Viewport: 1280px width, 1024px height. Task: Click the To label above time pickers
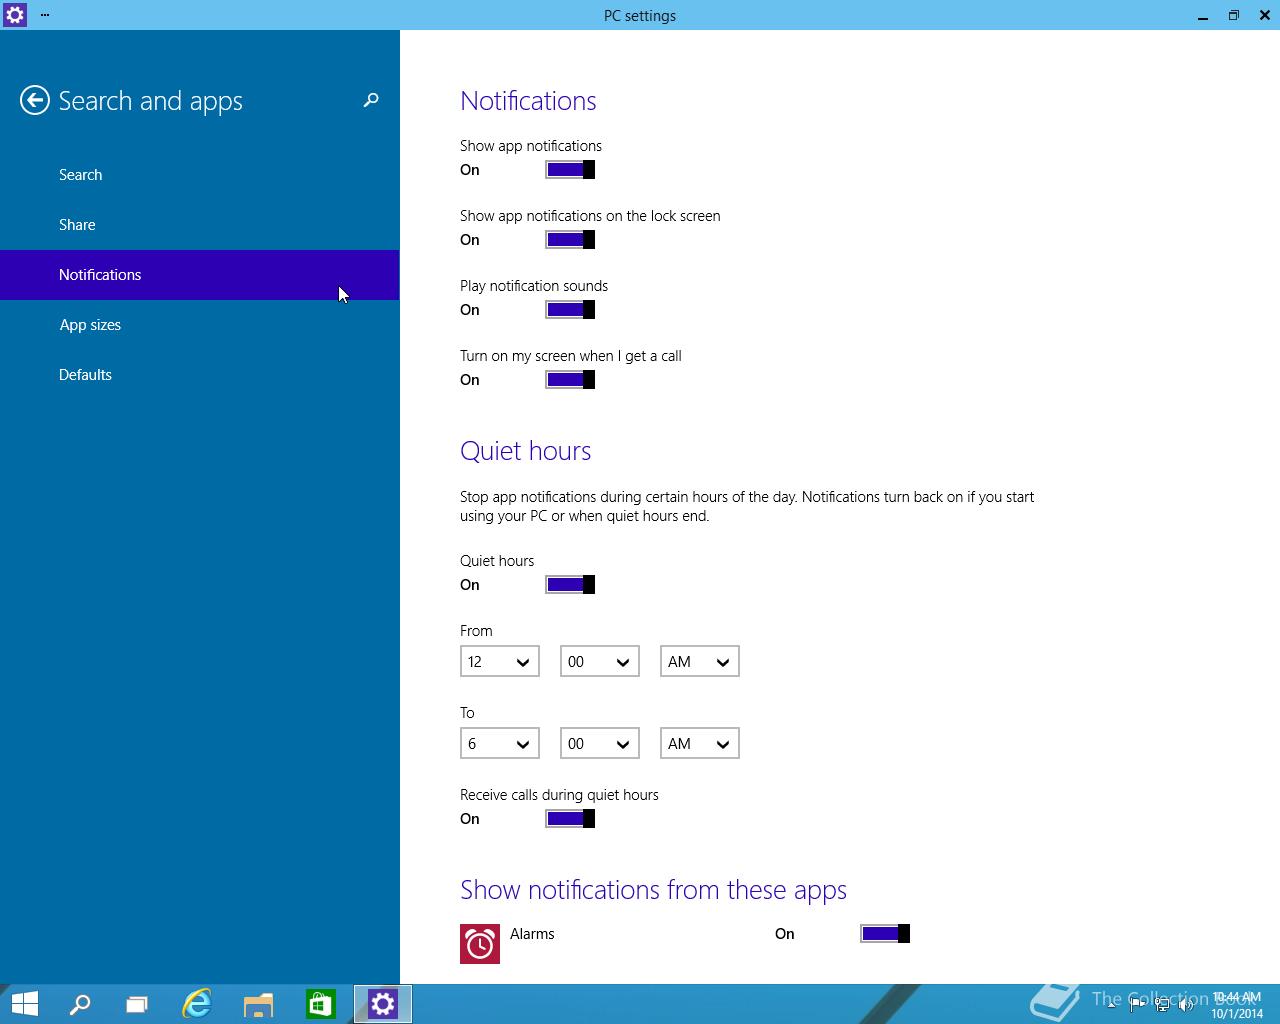pos(467,713)
